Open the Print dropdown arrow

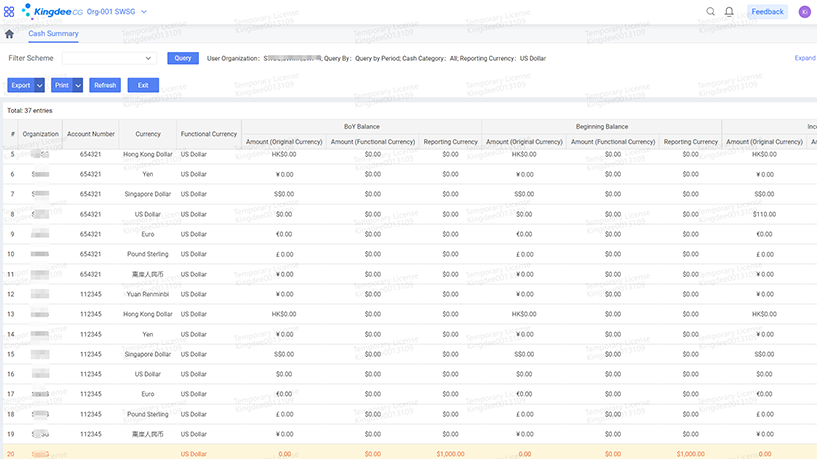[x=78, y=85]
